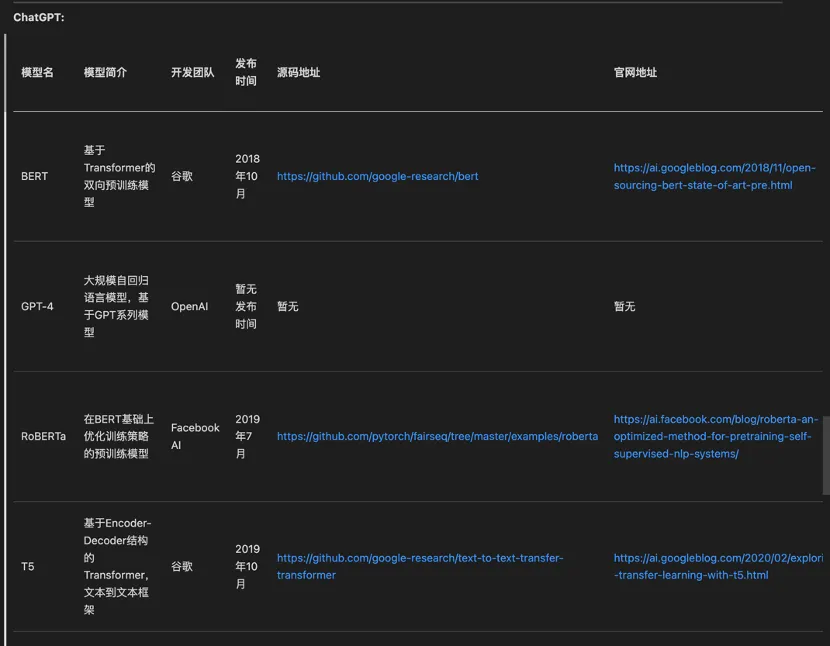The width and height of the screenshot is (830, 646).
Task: Open the Facebook AI RoBERTa blog link
Action: point(716,436)
